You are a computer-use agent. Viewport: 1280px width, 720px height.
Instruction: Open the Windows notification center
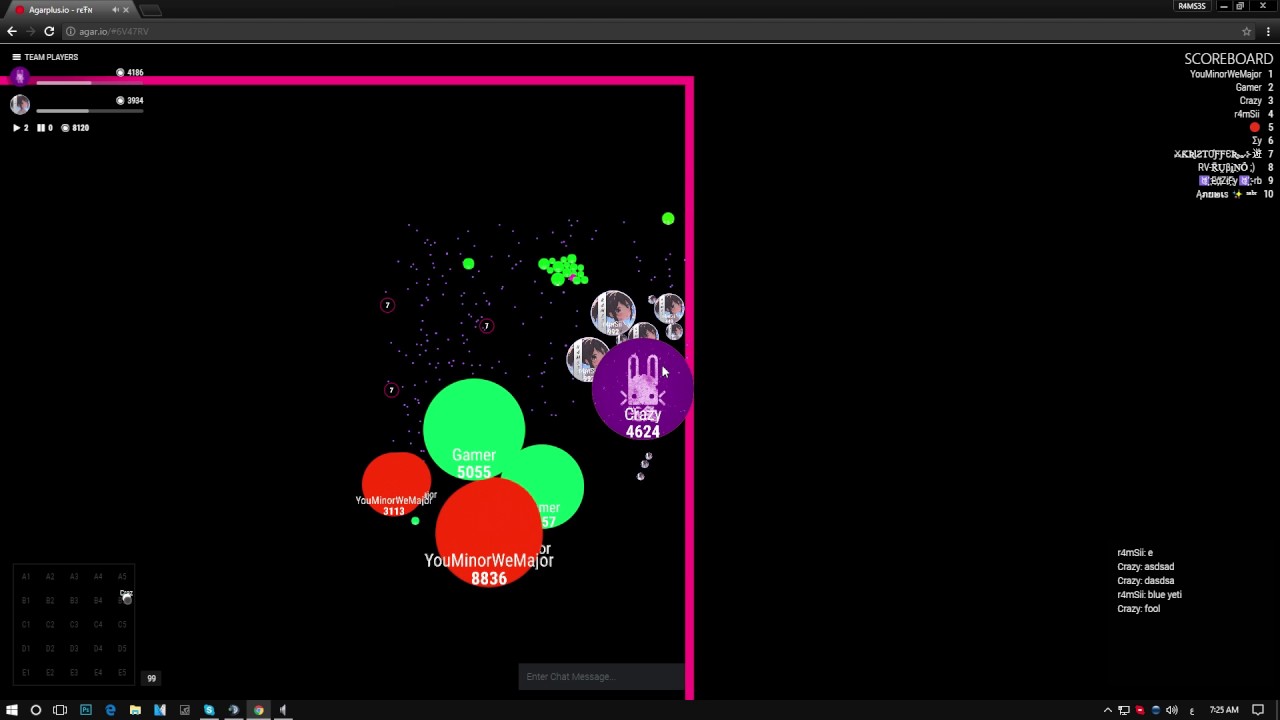point(1258,710)
